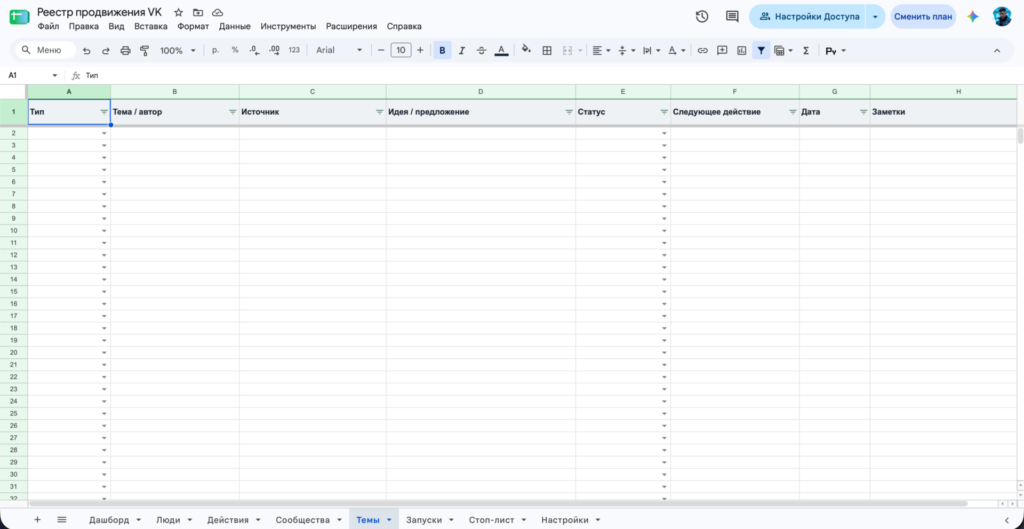Click the formula bar showing Тип

pyautogui.click(x=552, y=76)
